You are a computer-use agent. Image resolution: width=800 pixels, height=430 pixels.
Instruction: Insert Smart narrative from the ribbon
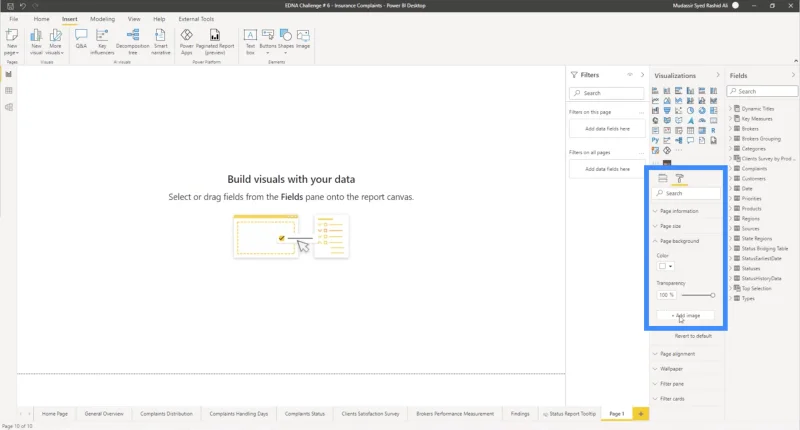coord(161,42)
